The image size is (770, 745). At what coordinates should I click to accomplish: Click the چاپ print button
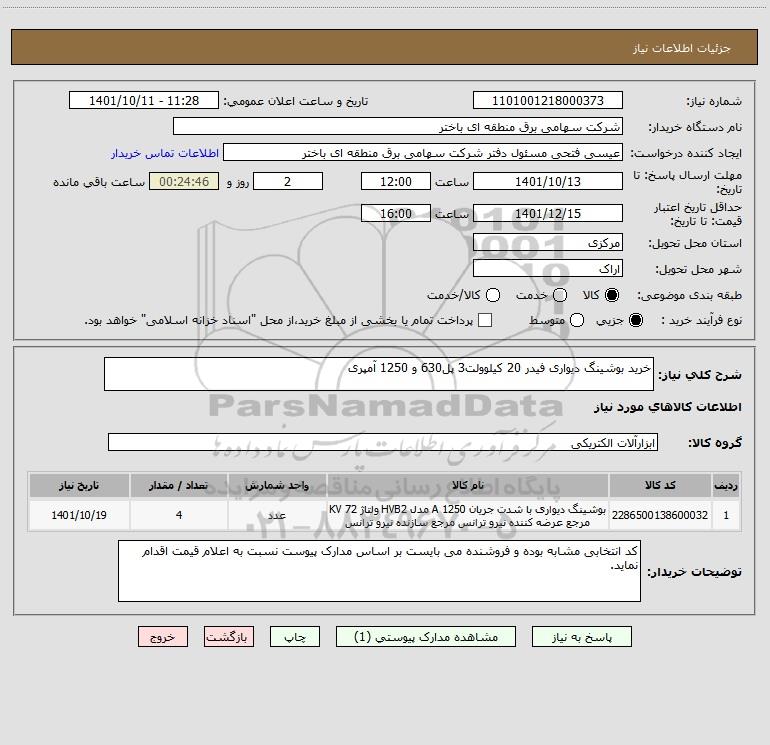295,637
